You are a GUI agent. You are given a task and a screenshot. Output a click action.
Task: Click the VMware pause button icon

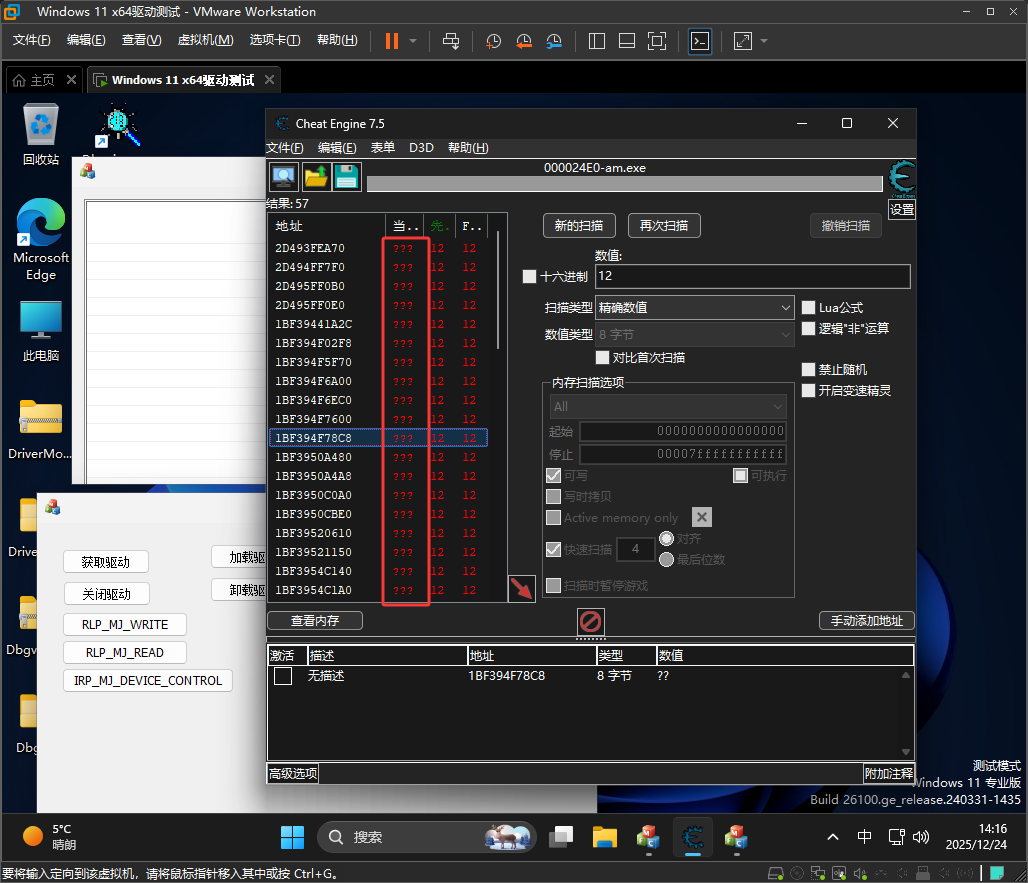point(392,41)
